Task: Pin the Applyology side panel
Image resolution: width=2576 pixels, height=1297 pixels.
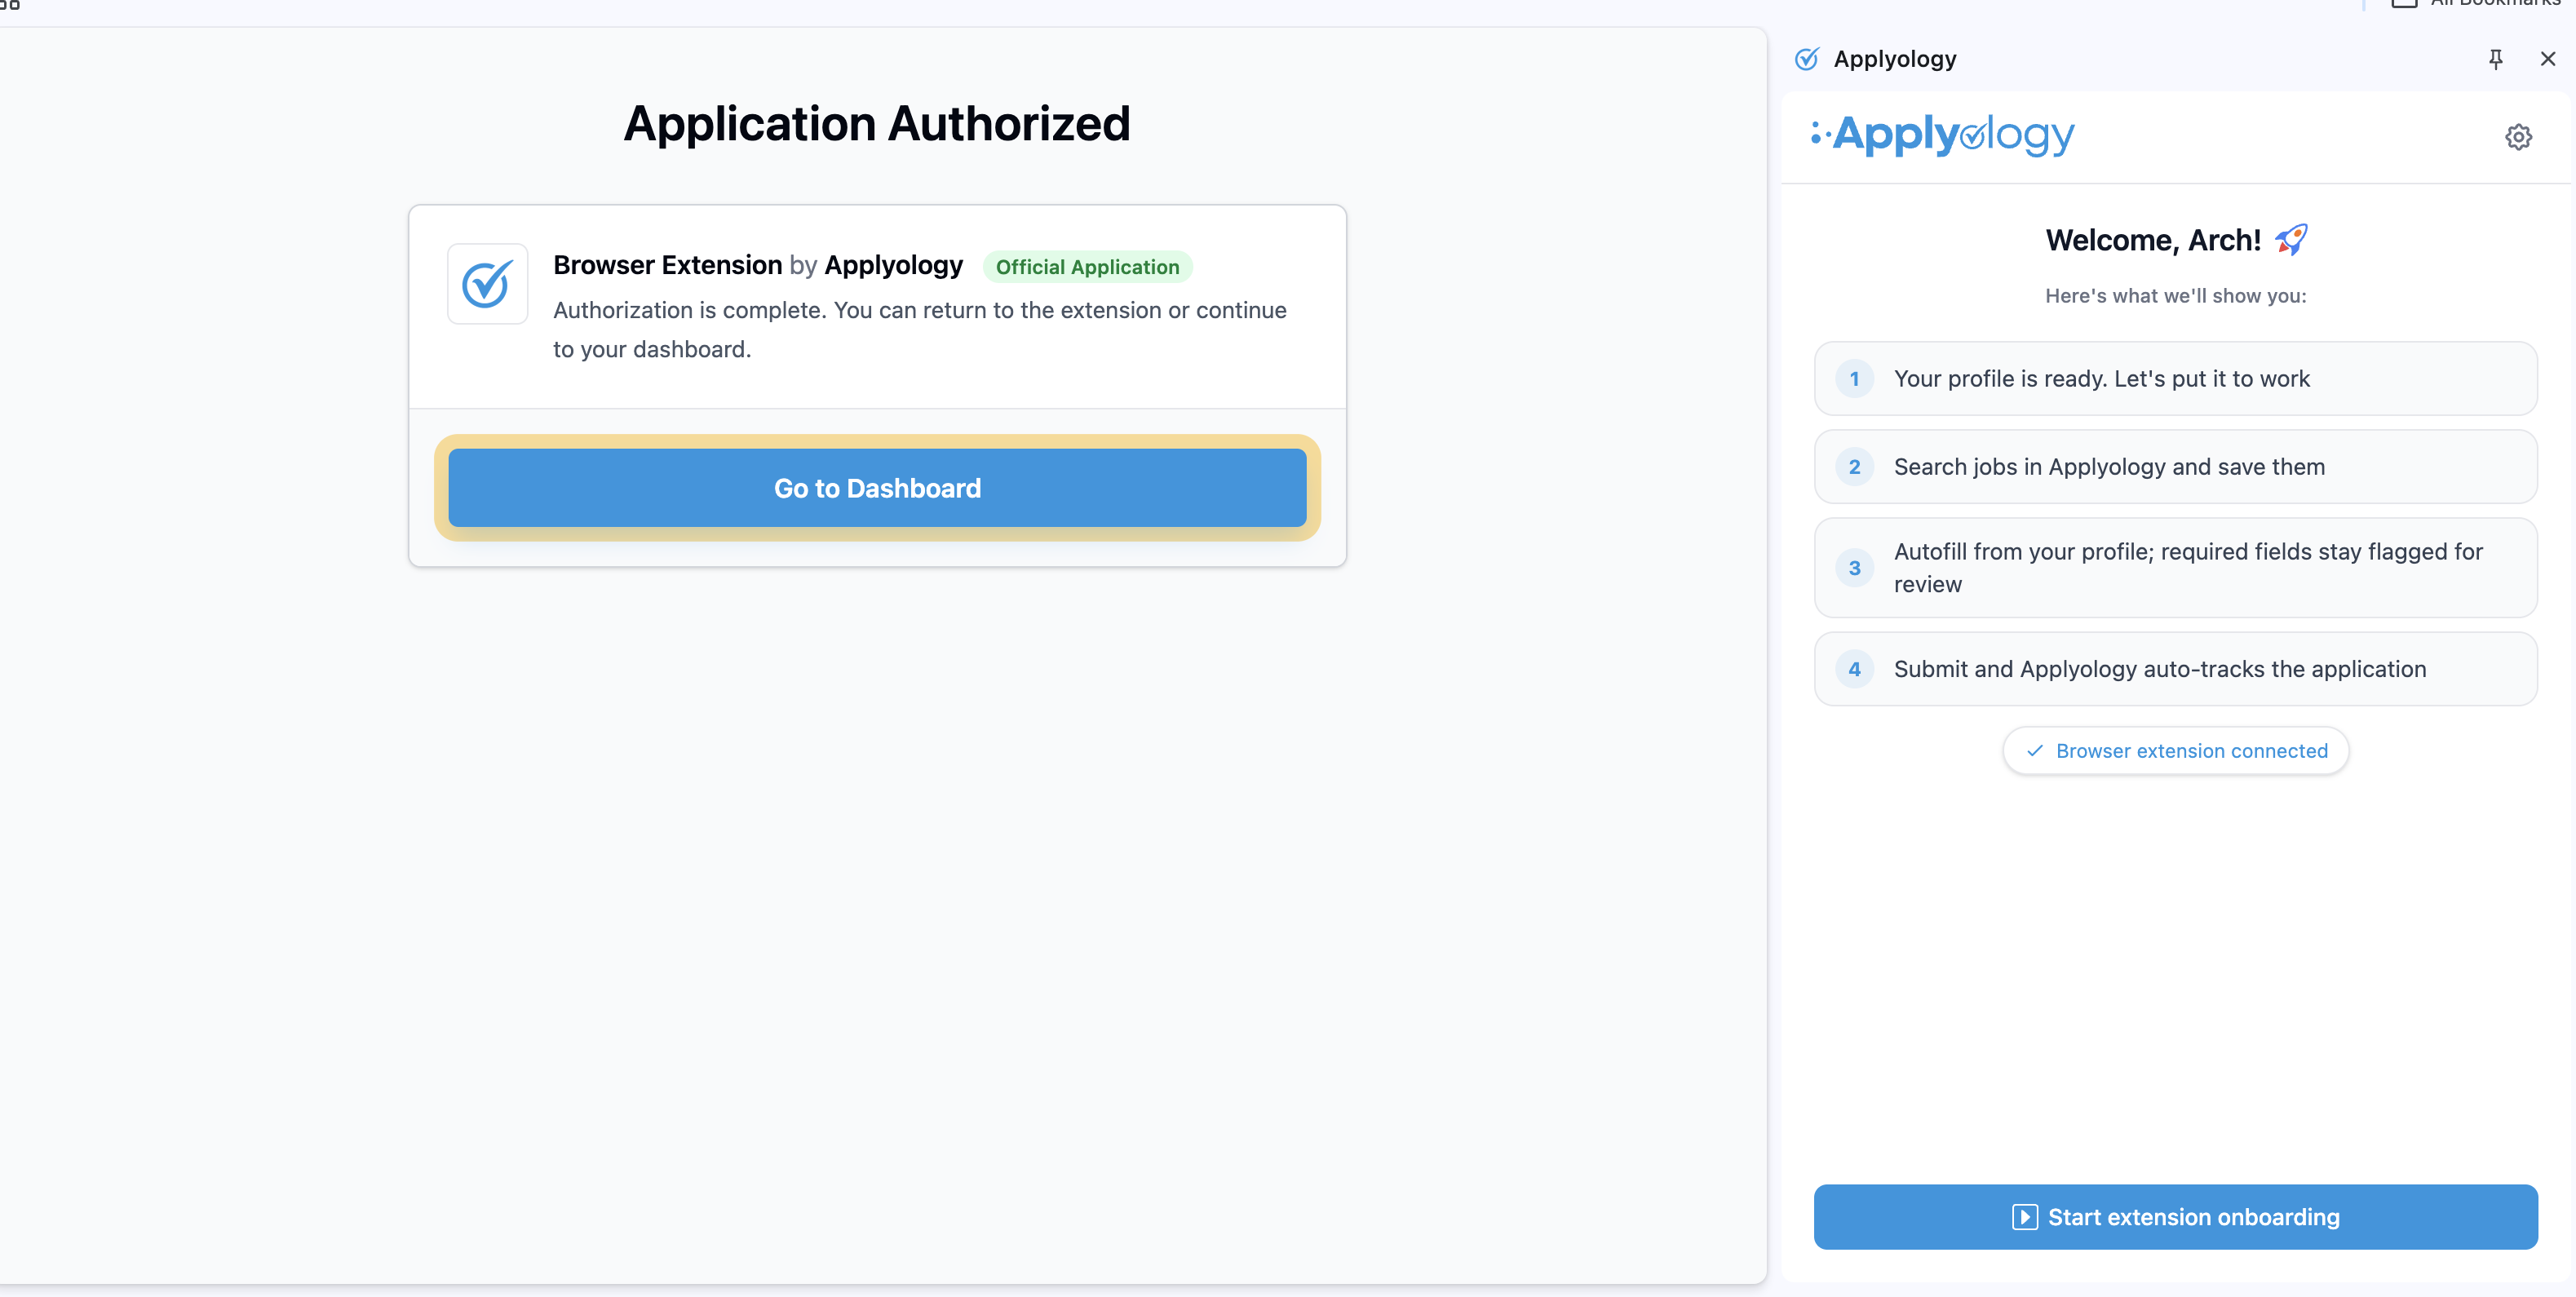Action: (x=2495, y=59)
